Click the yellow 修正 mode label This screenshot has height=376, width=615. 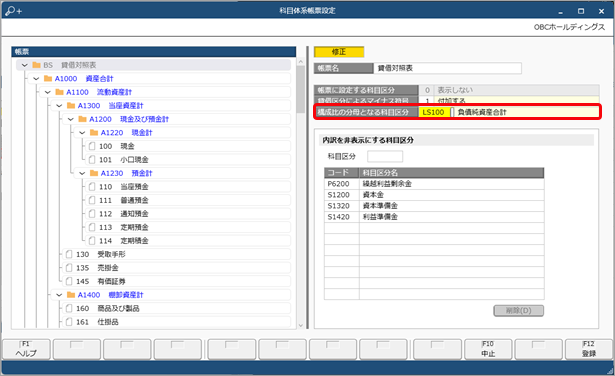coord(339,52)
